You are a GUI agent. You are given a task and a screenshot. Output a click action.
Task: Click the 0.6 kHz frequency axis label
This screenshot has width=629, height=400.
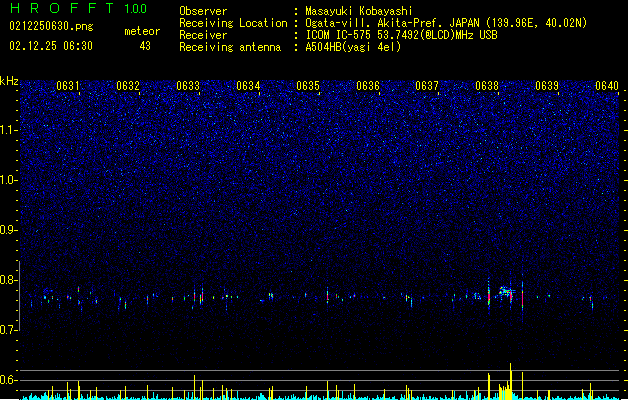pos(9,380)
